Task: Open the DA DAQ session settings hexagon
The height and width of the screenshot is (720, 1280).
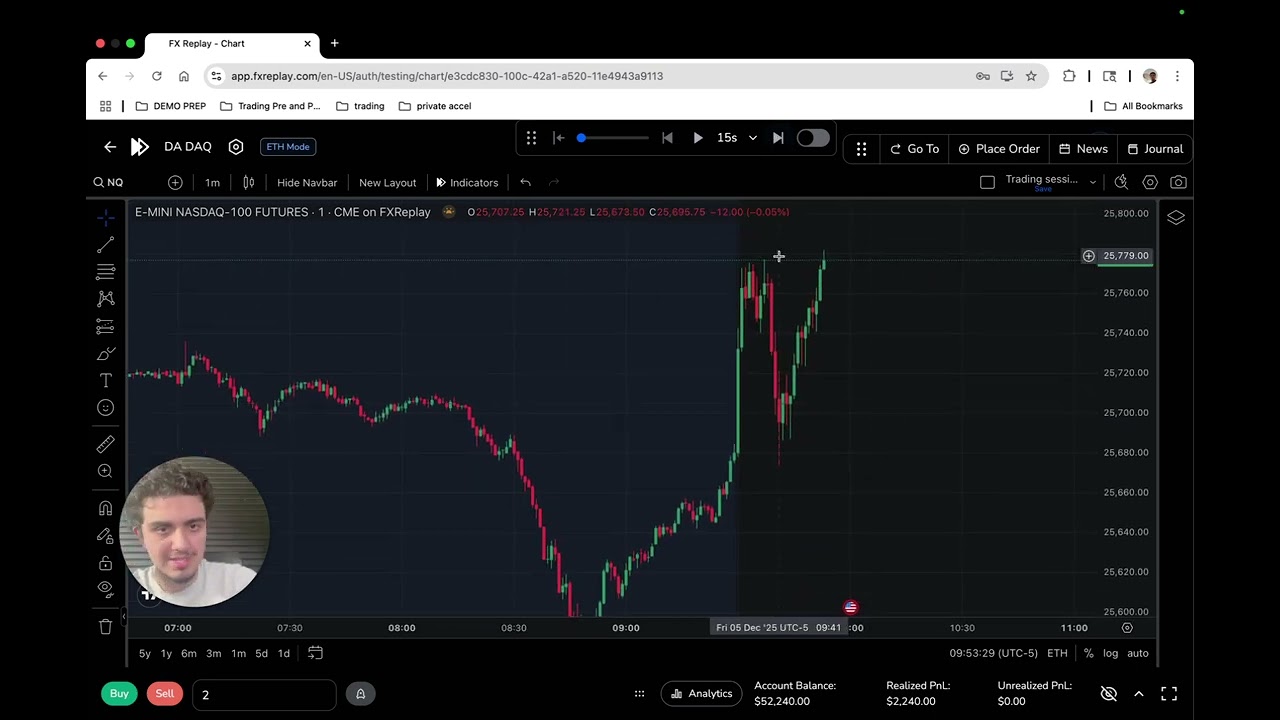Action: coord(236,147)
